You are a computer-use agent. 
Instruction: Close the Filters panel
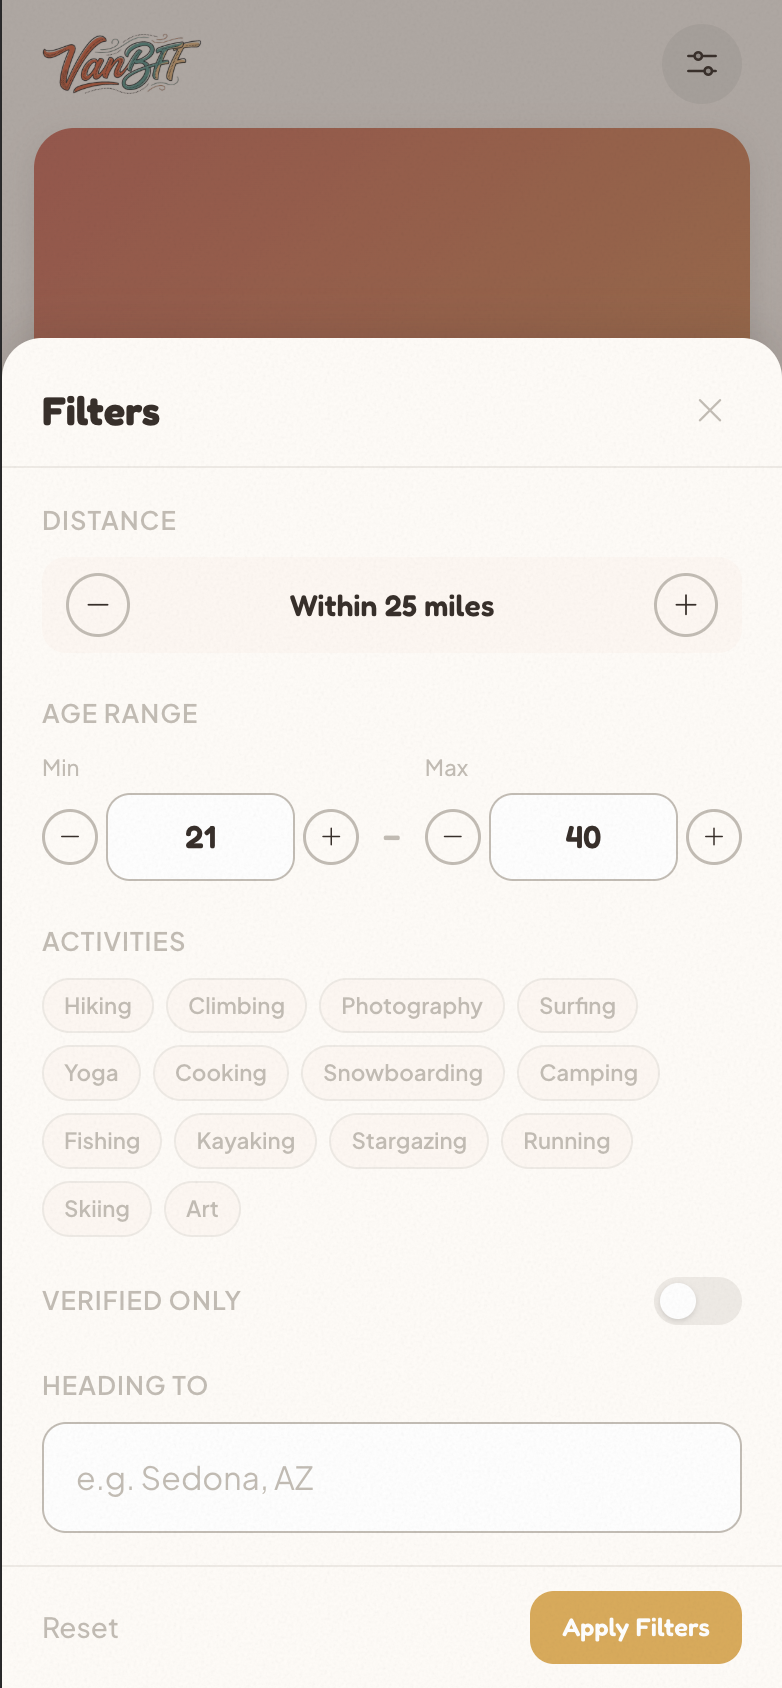tap(710, 410)
